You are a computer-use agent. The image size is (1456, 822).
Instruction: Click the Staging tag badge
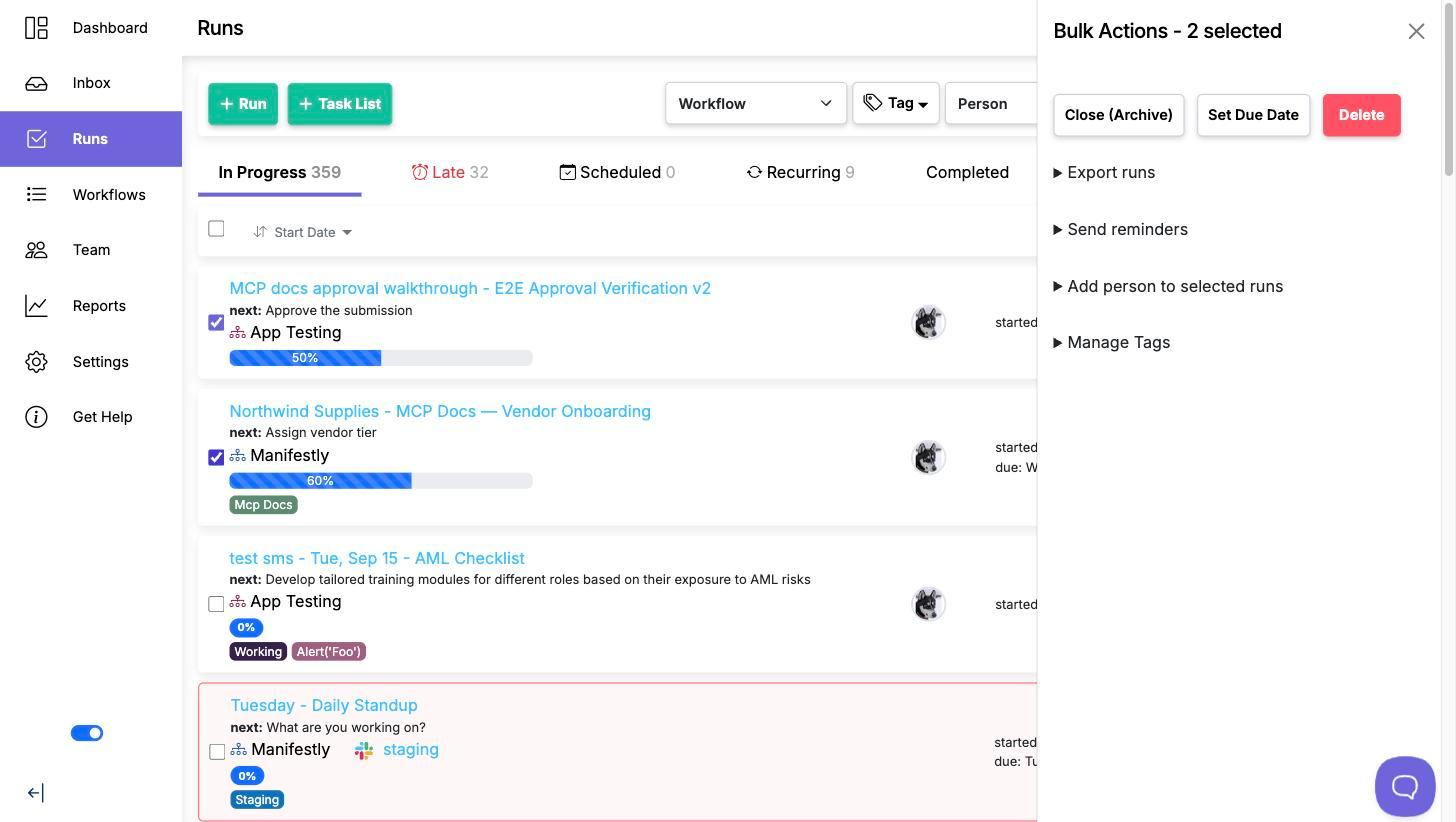(x=257, y=800)
